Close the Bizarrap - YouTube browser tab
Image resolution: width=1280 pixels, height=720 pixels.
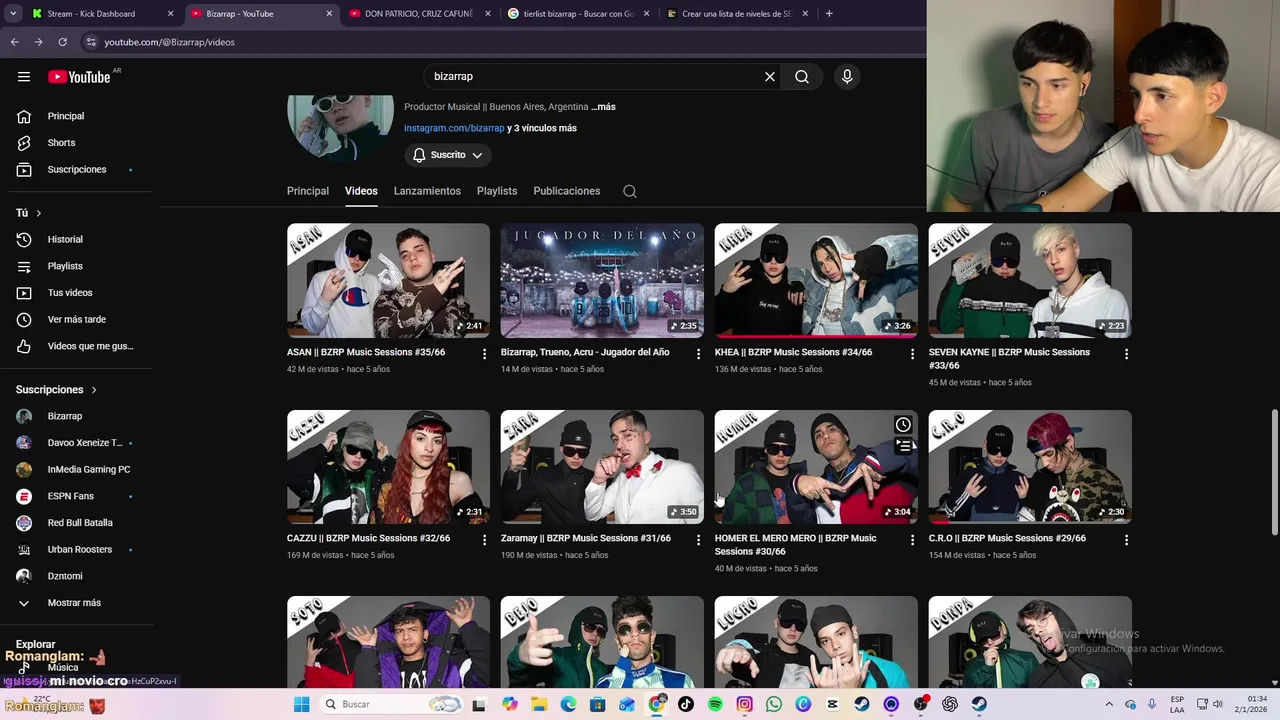point(330,14)
